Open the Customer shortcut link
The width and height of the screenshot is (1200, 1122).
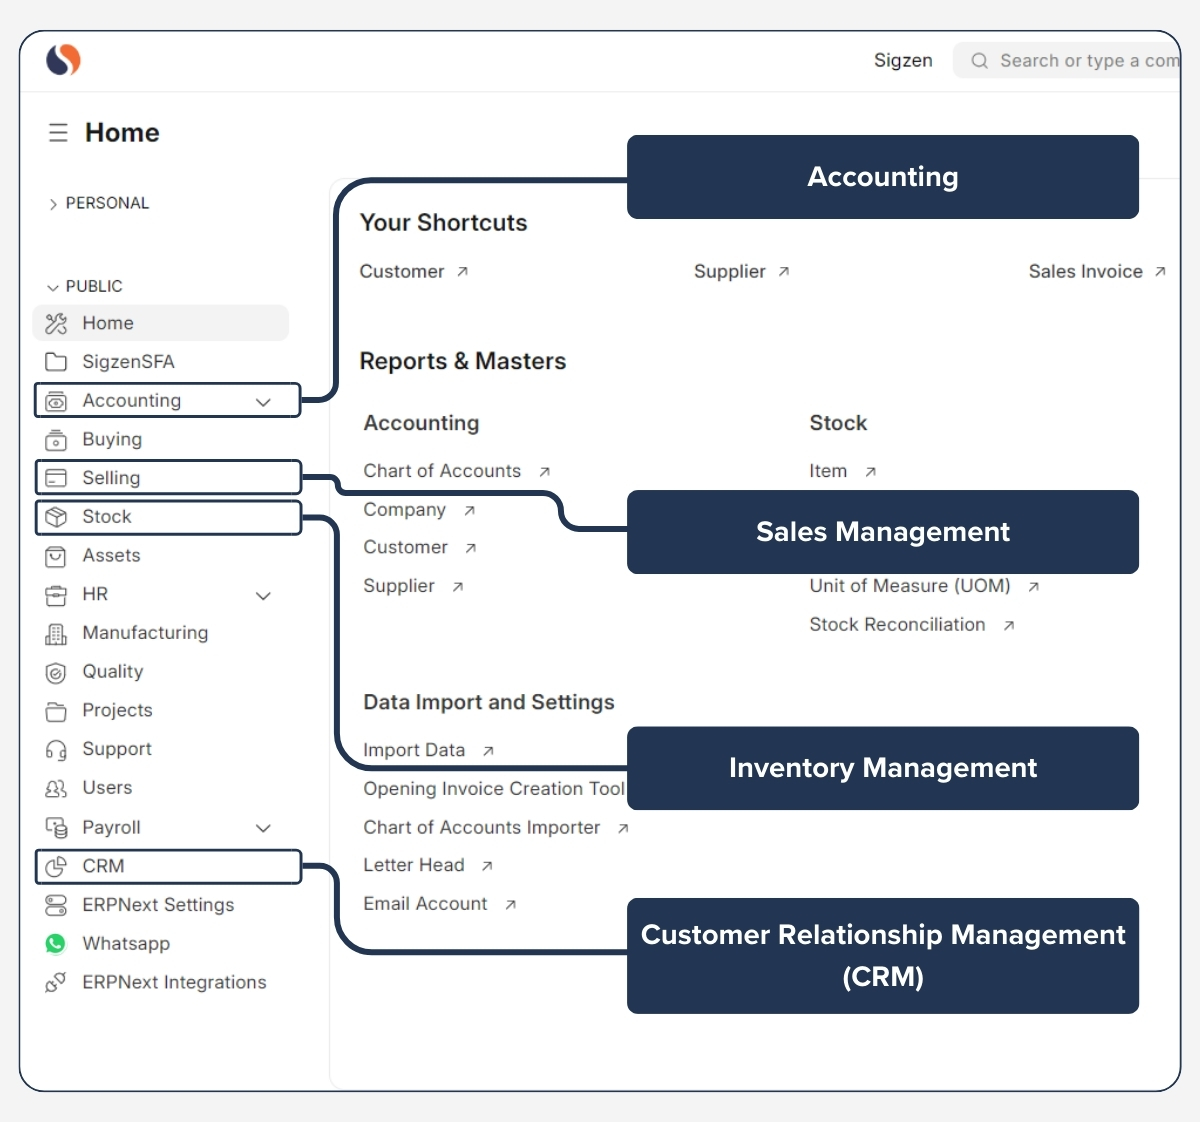403,271
